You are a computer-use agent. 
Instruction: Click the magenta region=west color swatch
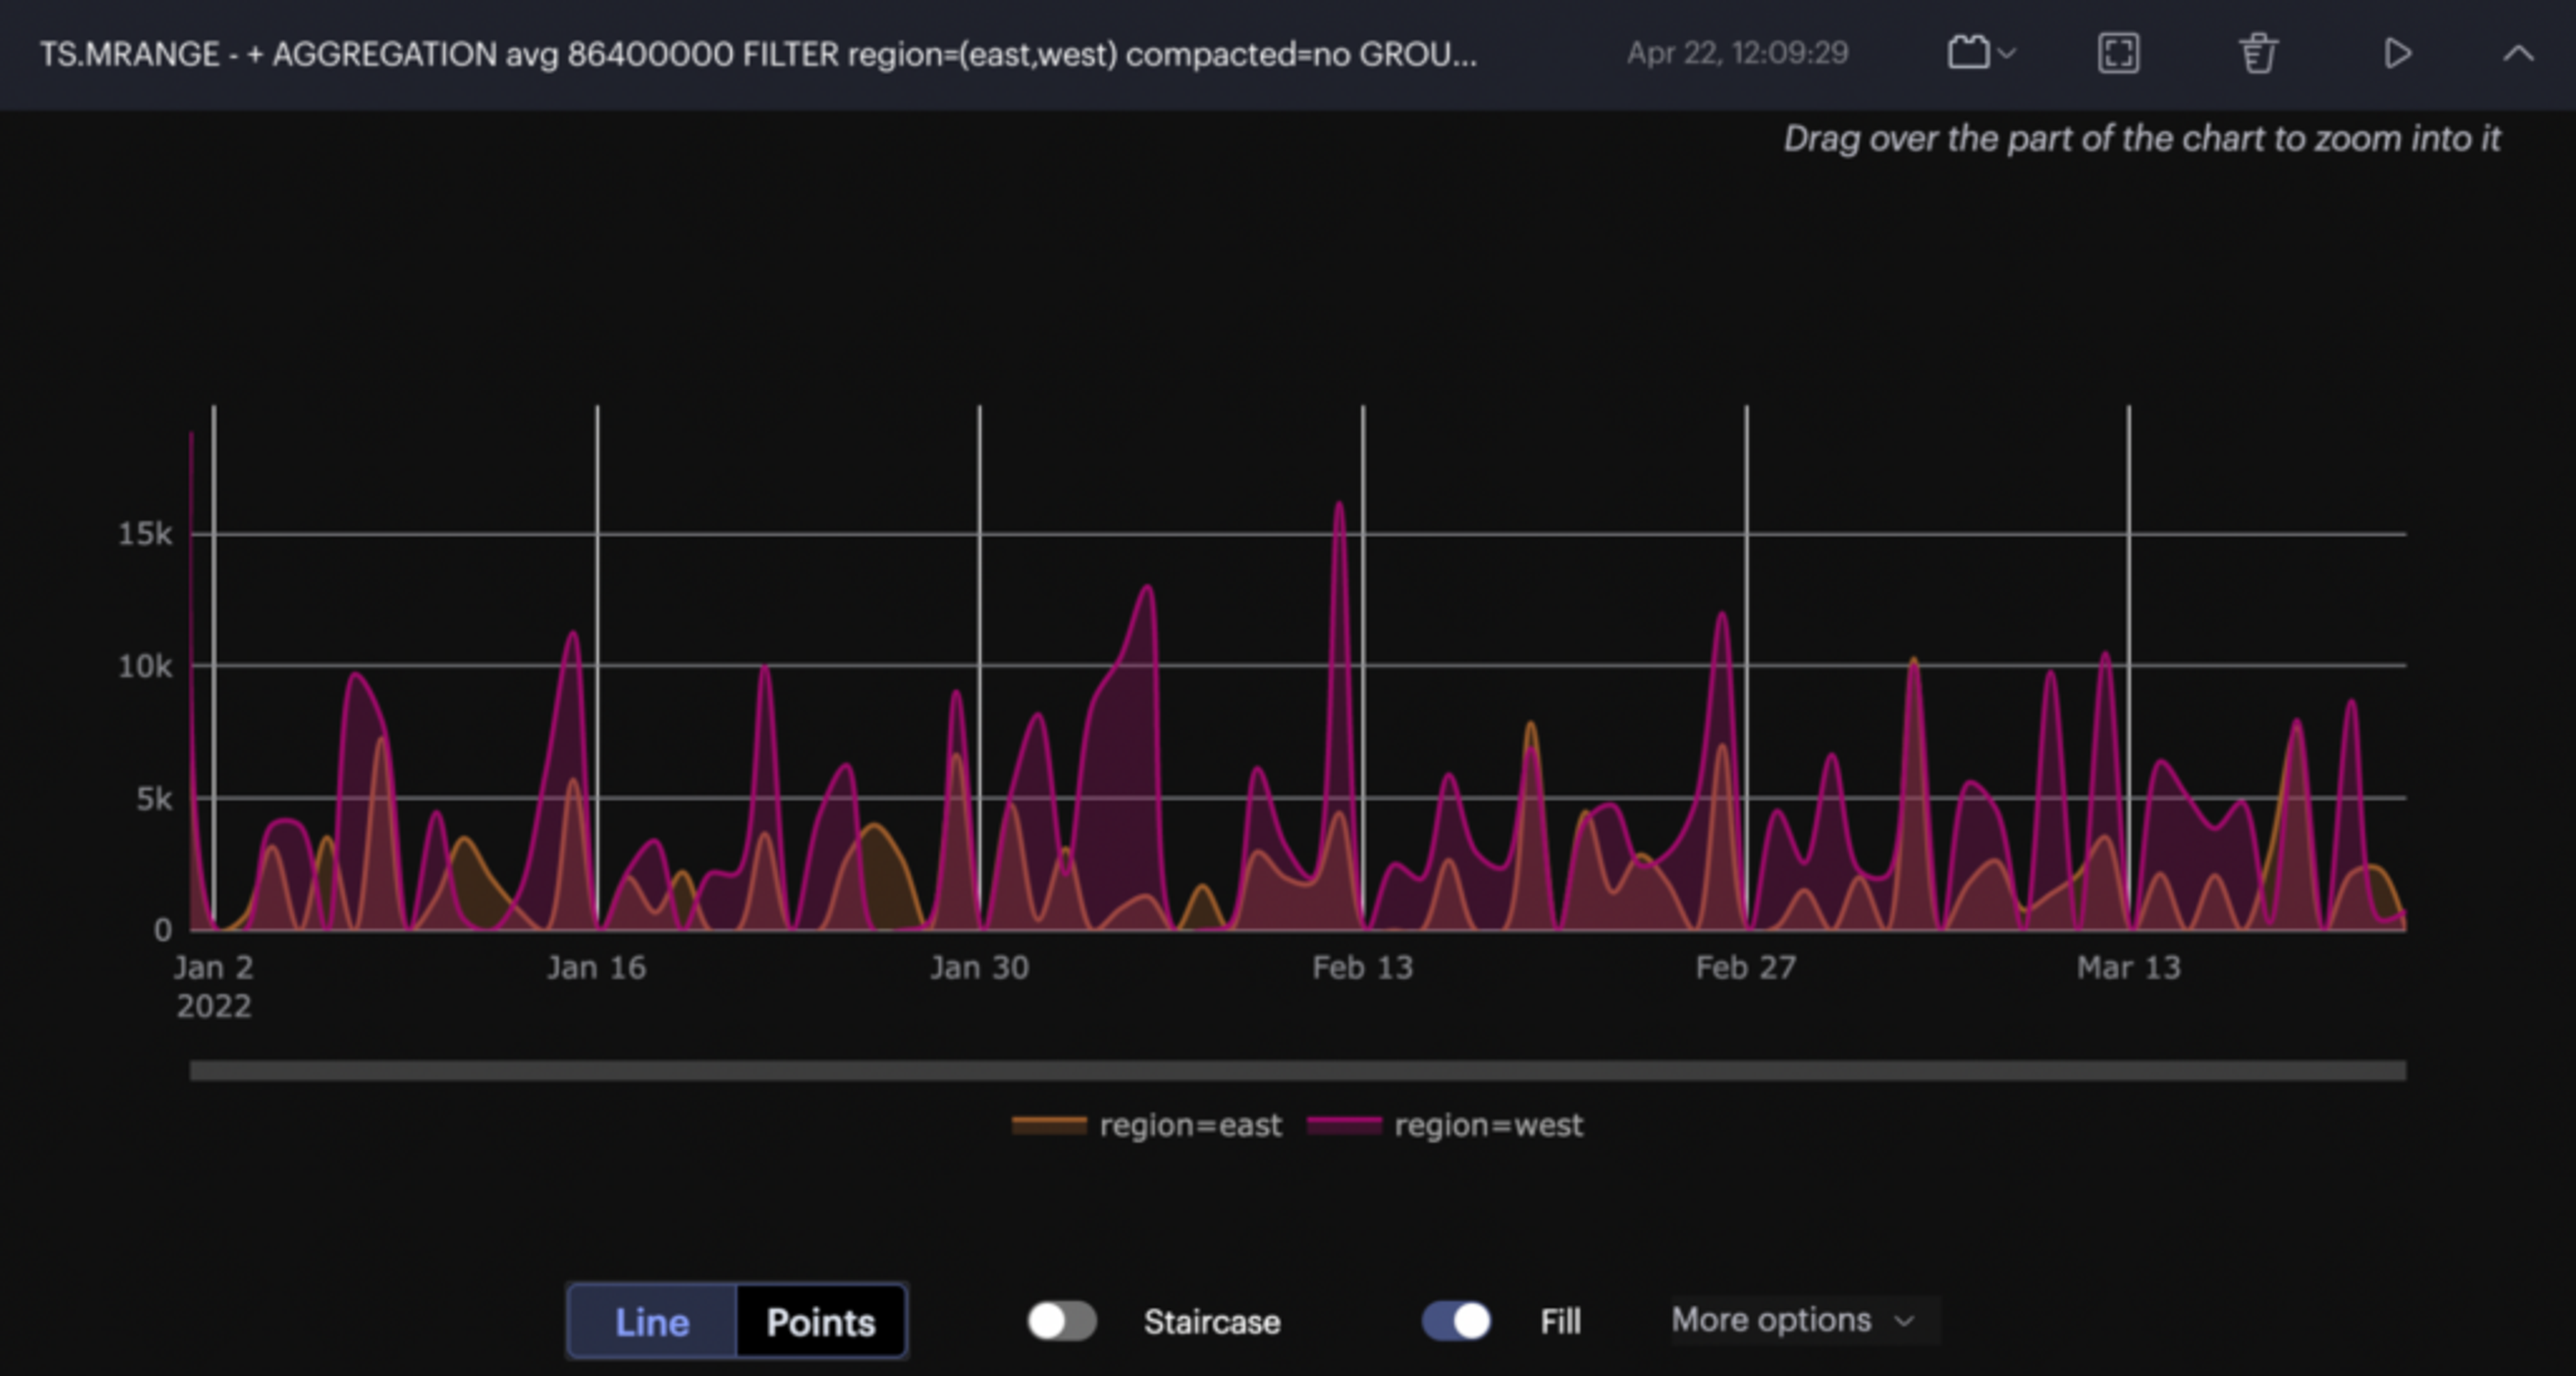[x=1344, y=1126]
